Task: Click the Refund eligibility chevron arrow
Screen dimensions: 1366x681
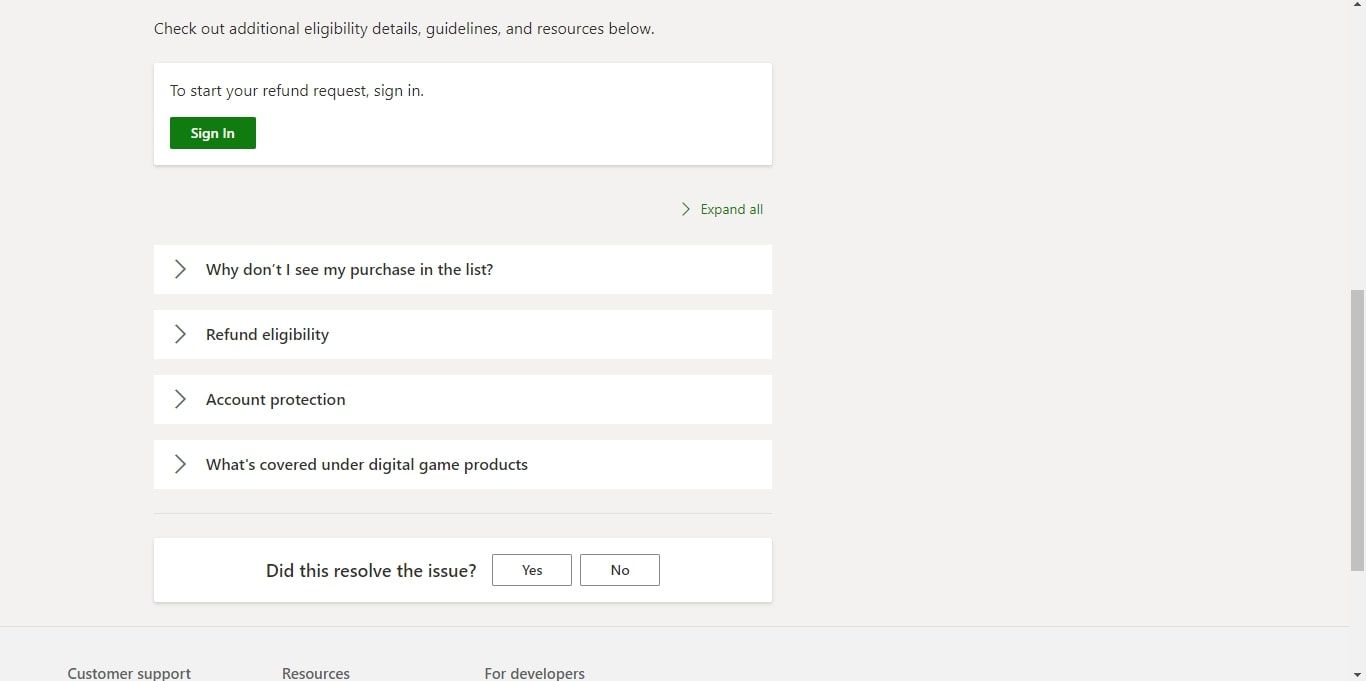Action: coord(180,334)
